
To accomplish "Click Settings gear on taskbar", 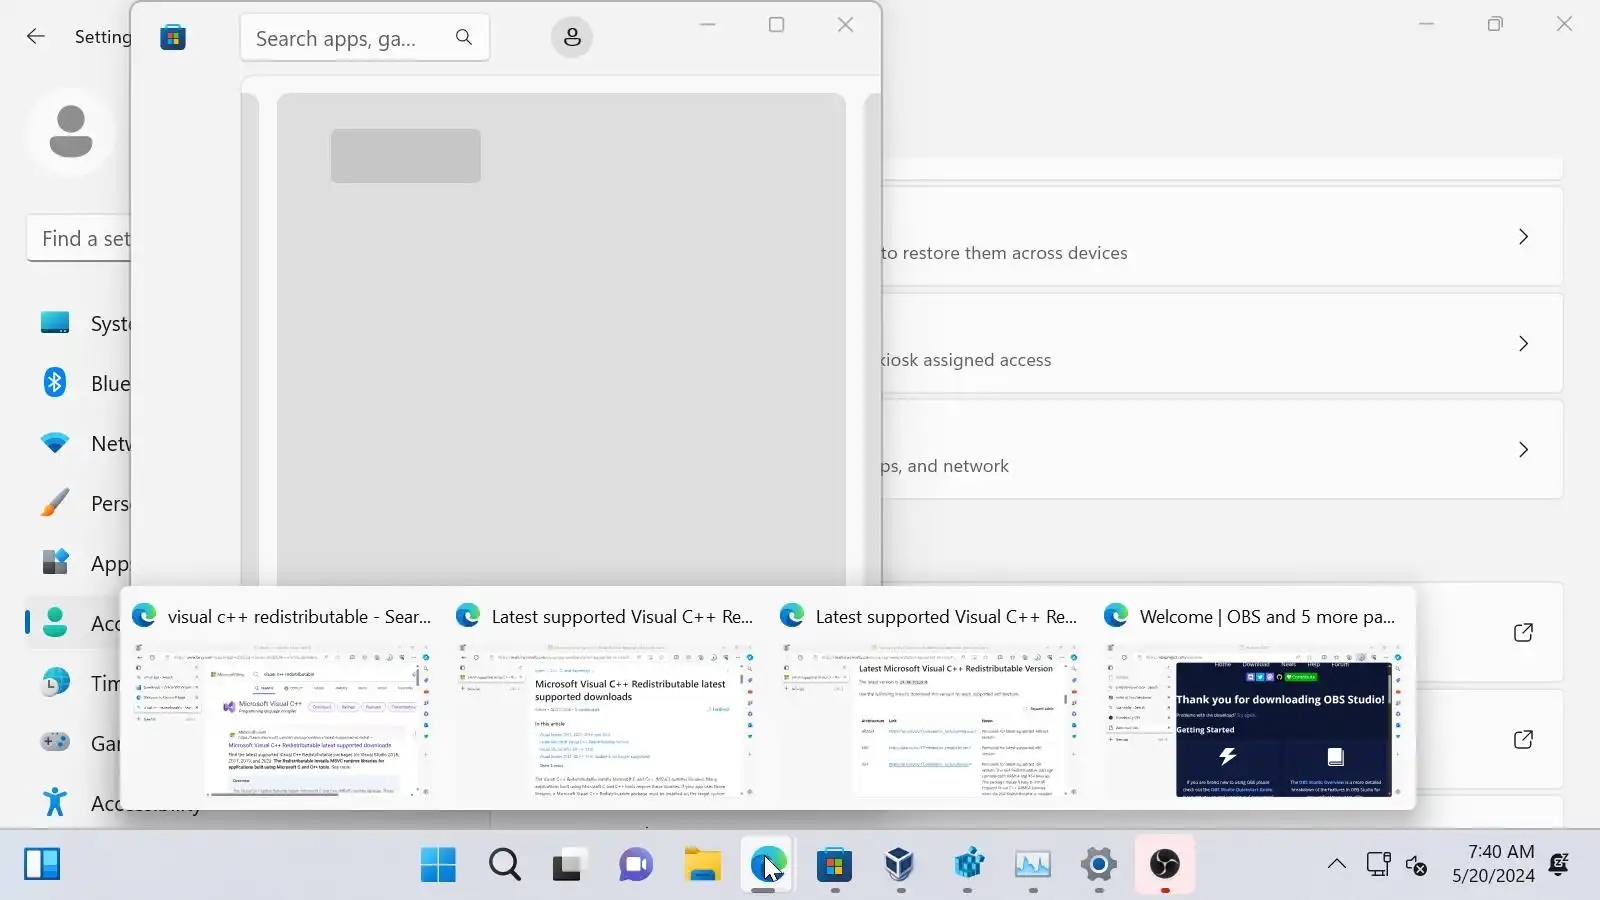I will click(x=1098, y=864).
